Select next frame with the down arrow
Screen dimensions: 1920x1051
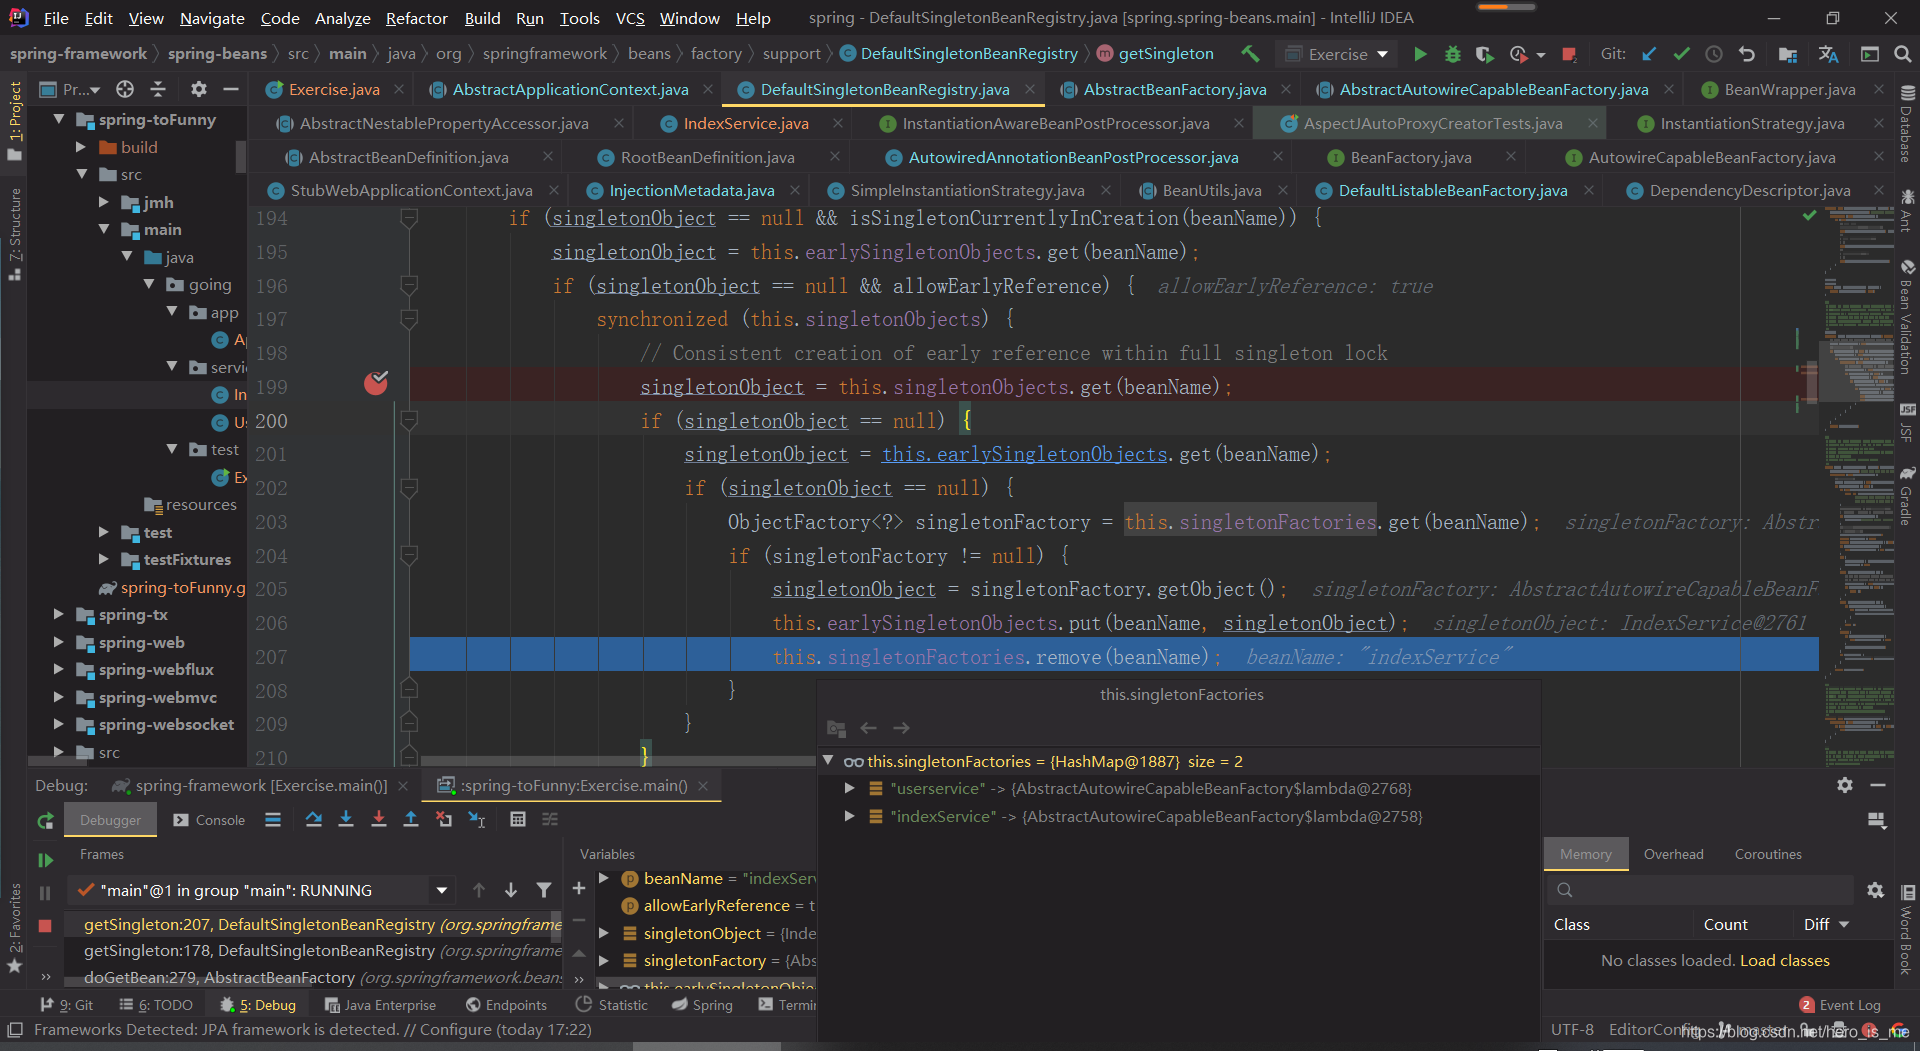[511, 890]
